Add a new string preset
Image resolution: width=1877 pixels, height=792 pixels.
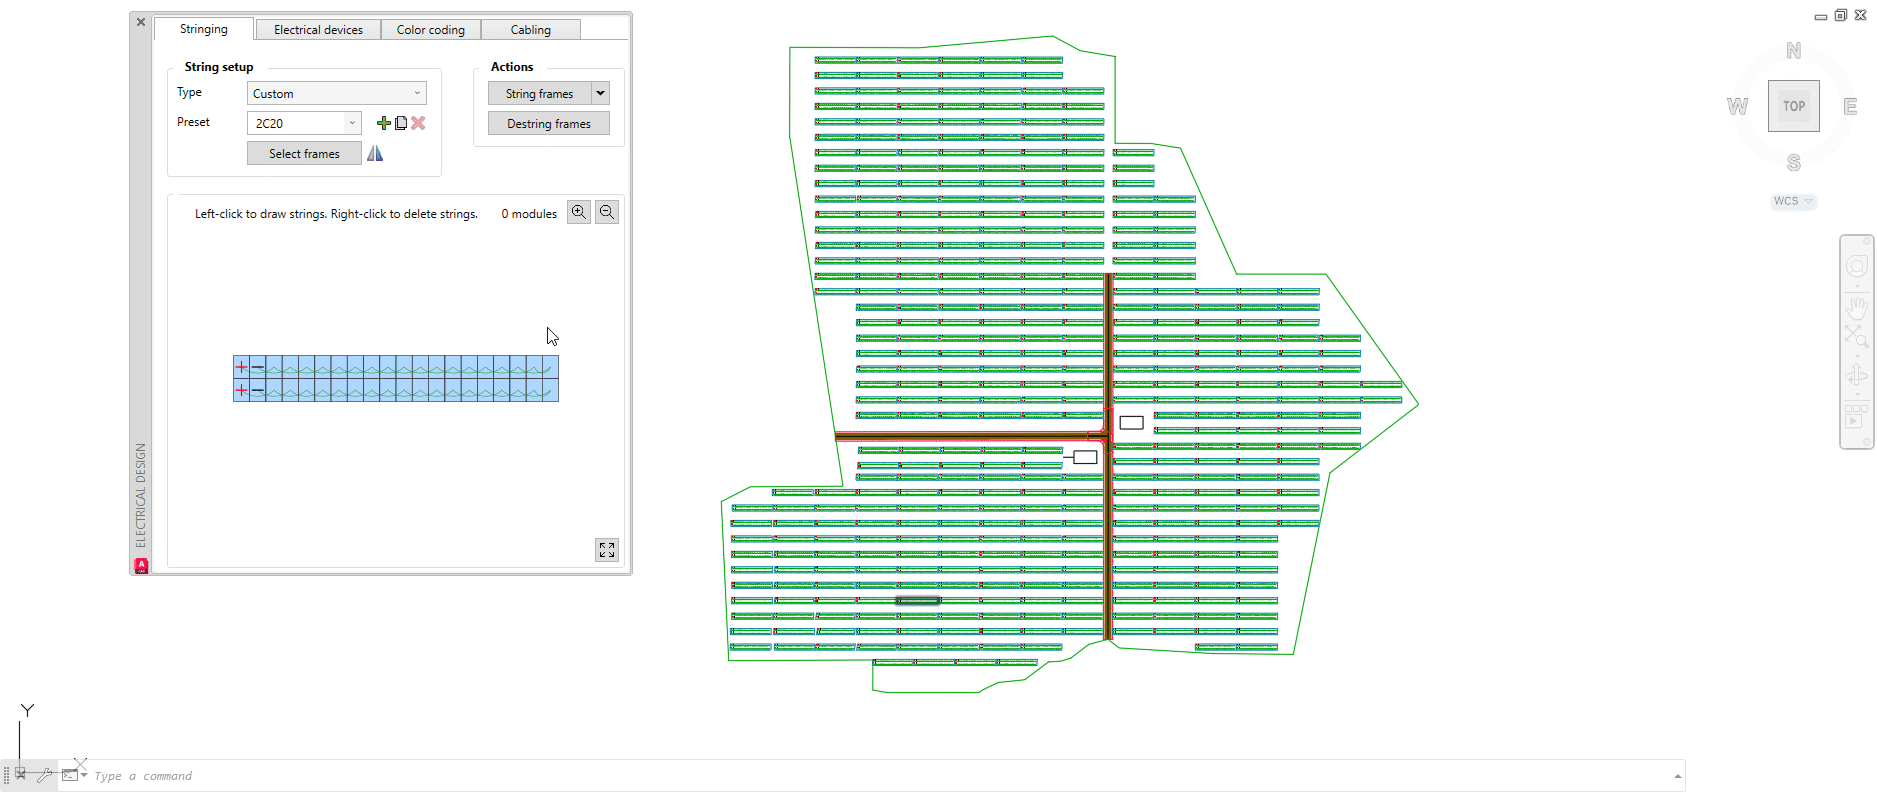tap(383, 123)
